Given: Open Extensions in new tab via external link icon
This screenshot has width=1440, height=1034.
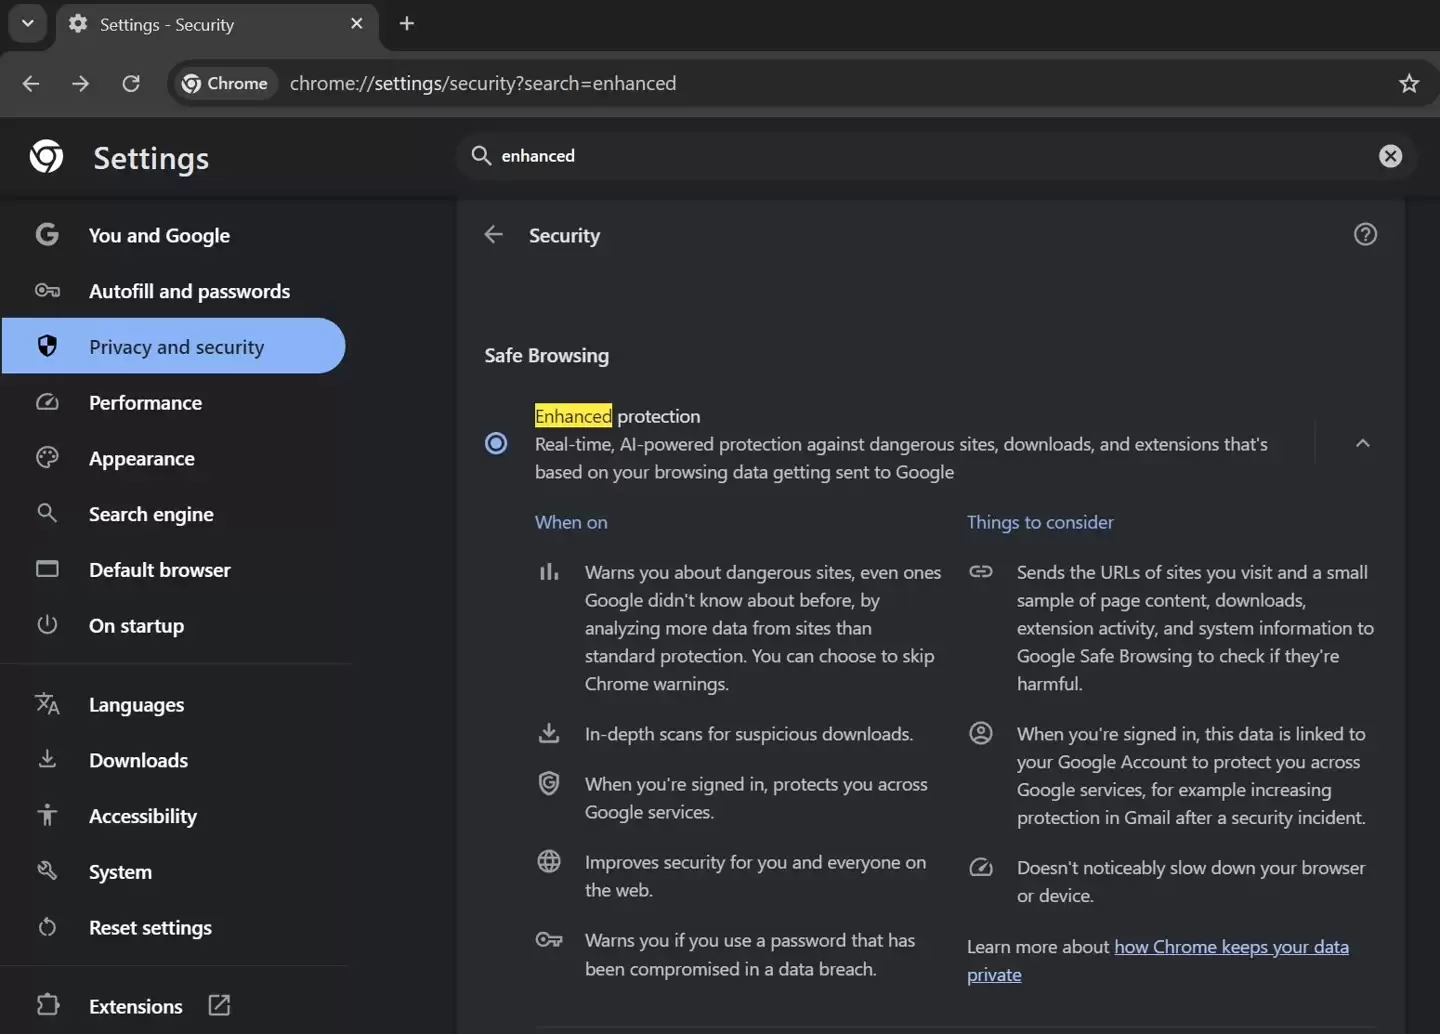Looking at the screenshot, I should (x=218, y=1005).
